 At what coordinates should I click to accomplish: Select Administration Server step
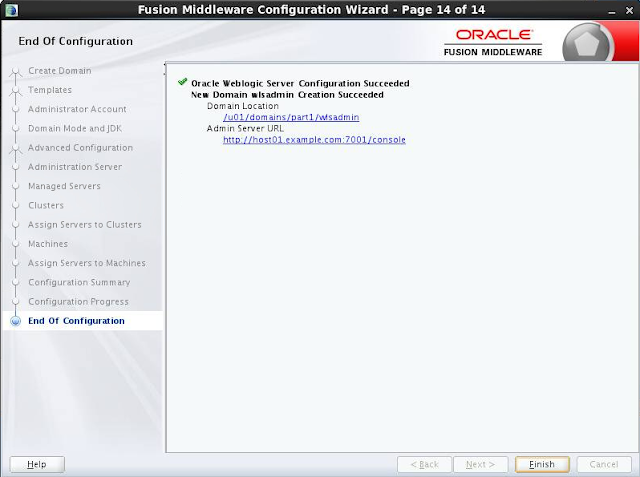(x=75, y=166)
